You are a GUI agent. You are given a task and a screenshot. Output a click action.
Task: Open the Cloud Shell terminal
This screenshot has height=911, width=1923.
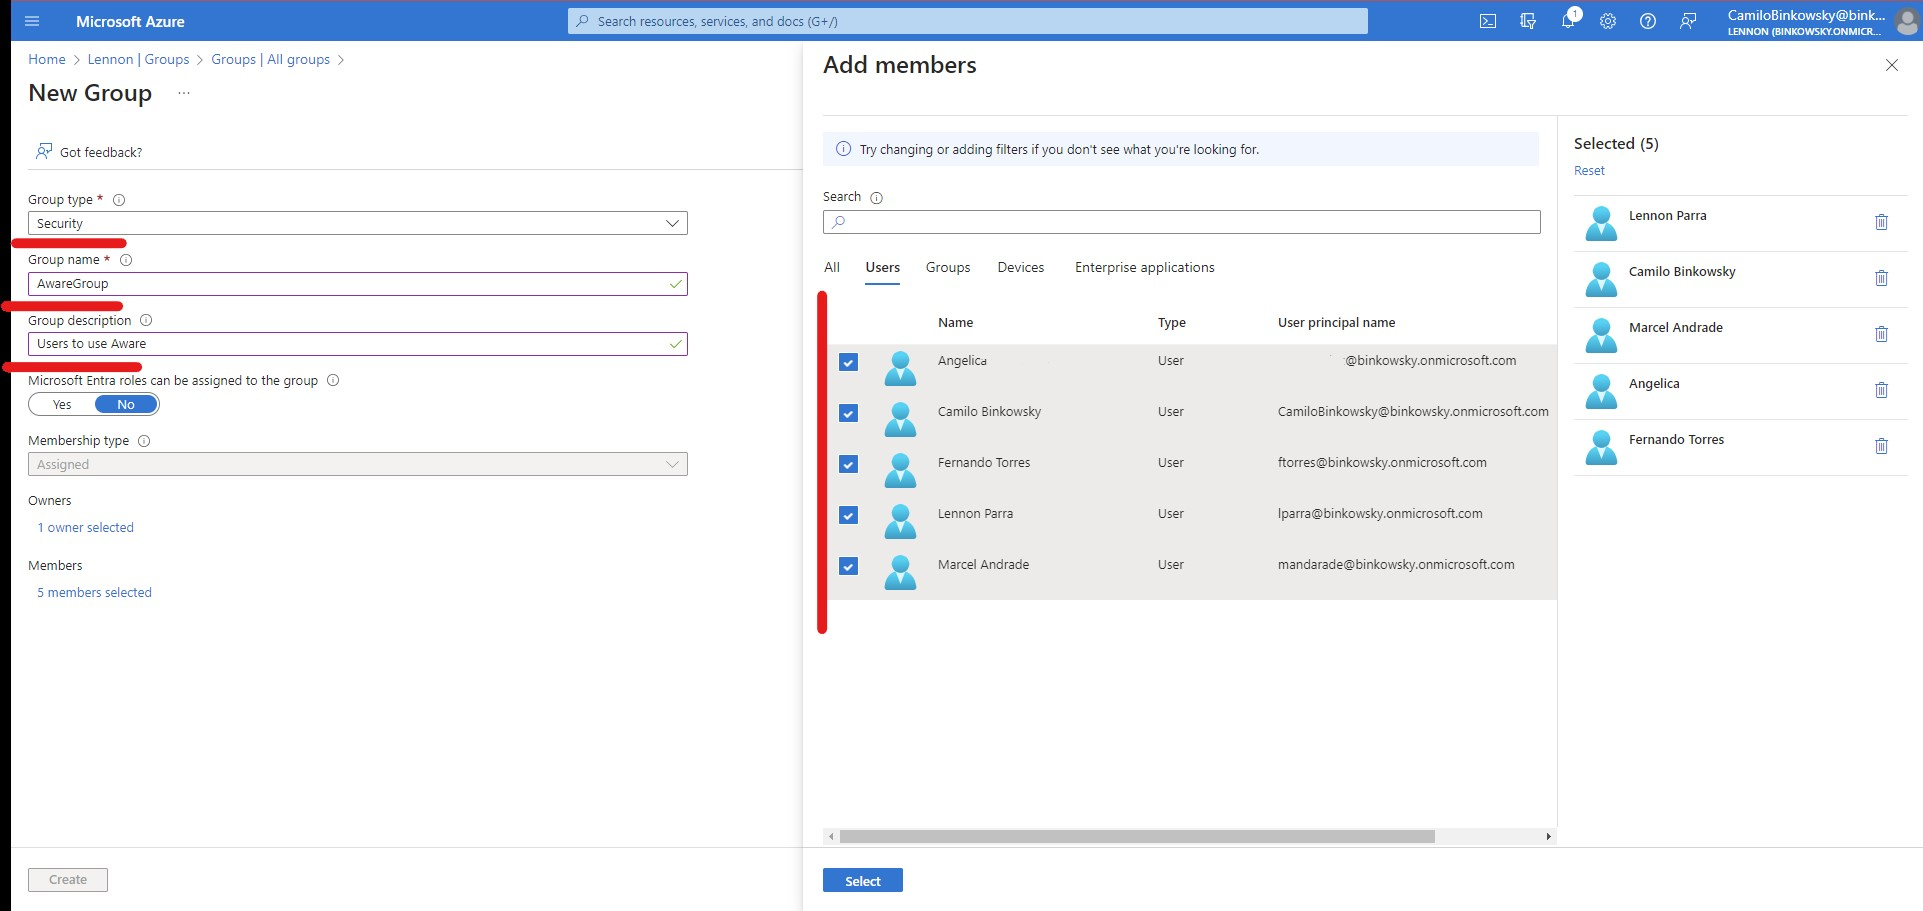click(x=1489, y=21)
